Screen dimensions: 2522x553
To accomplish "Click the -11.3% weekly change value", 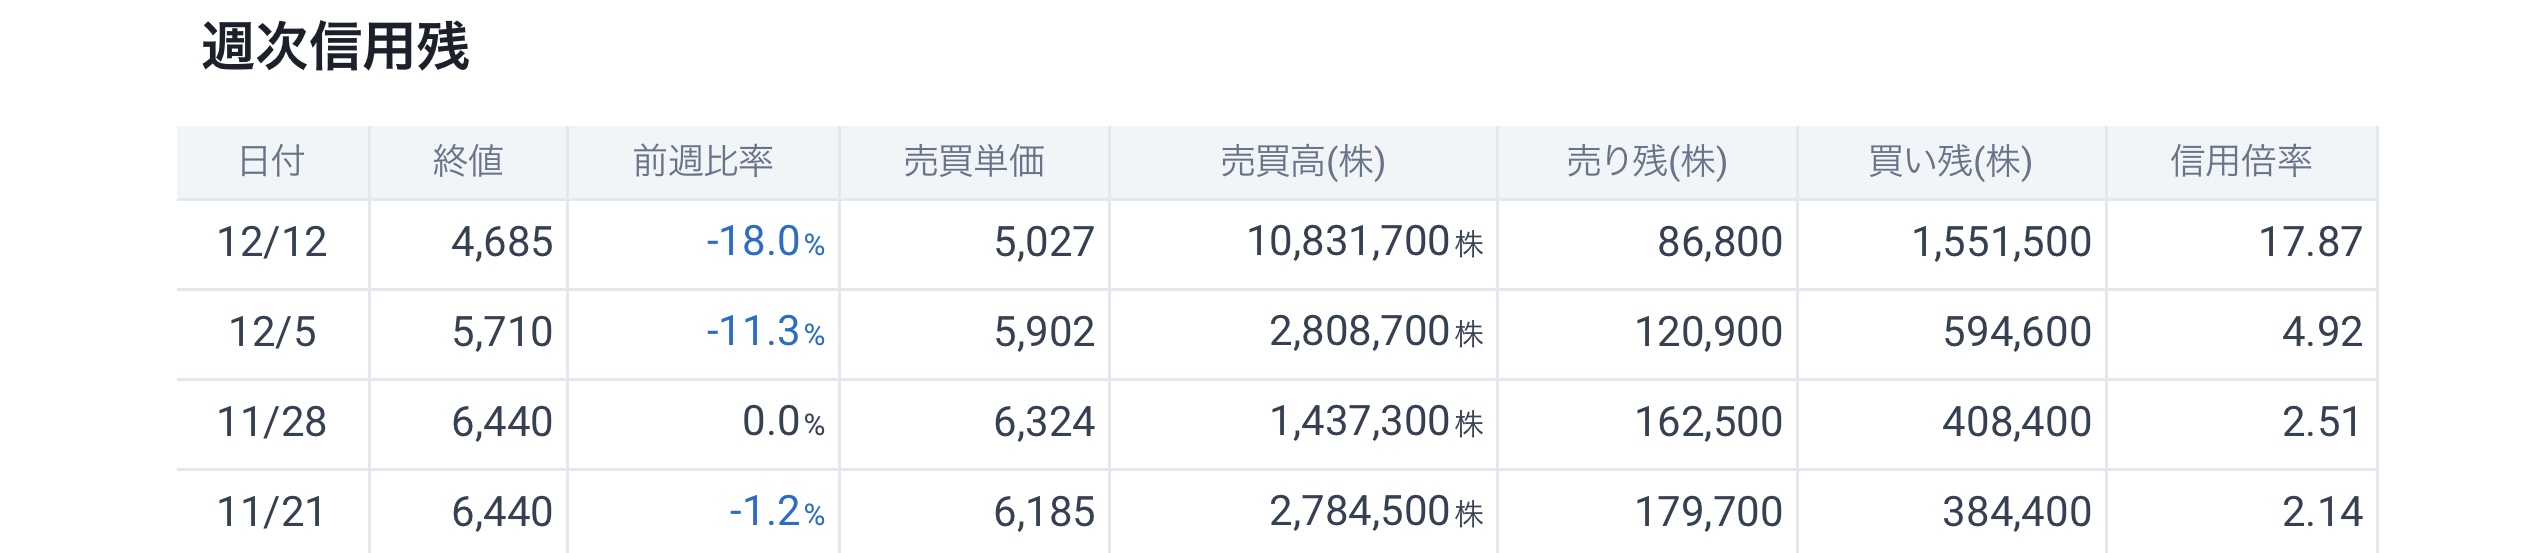I will click(x=765, y=332).
